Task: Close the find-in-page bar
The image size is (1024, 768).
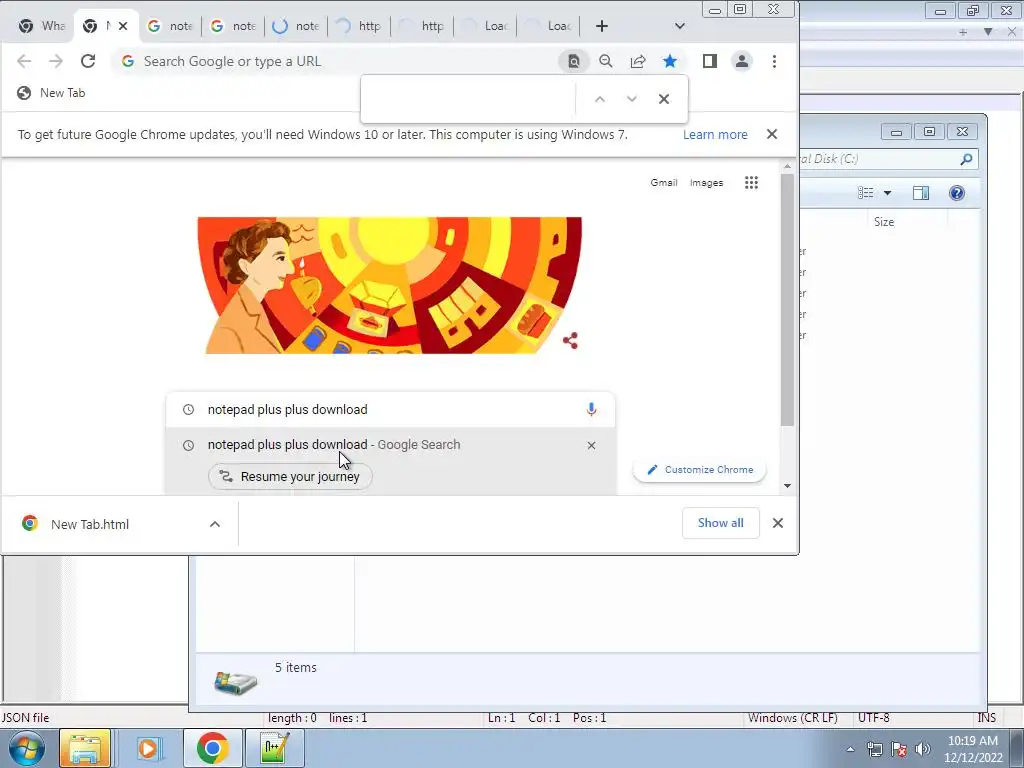Action: (664, 99)
